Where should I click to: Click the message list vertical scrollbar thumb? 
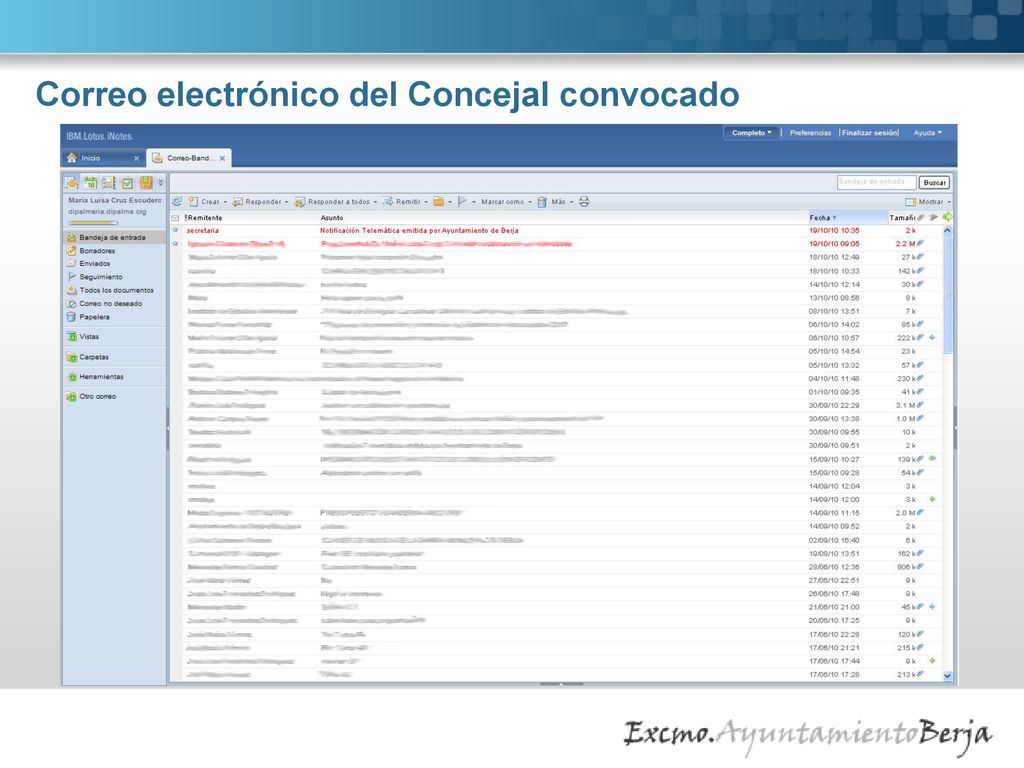(948, 294)
